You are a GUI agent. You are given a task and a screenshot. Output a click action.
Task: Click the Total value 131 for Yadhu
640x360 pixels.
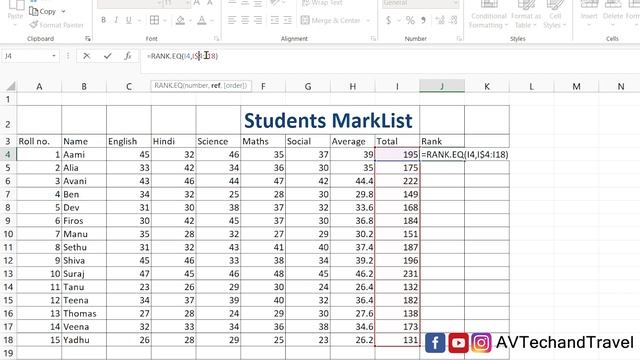tap(397, 340)
